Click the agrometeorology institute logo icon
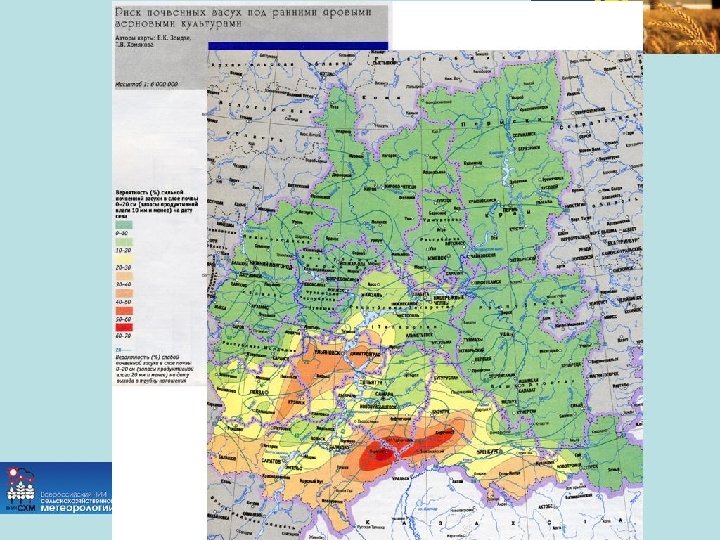The image size is (720, 540). (x=21, y=489)
